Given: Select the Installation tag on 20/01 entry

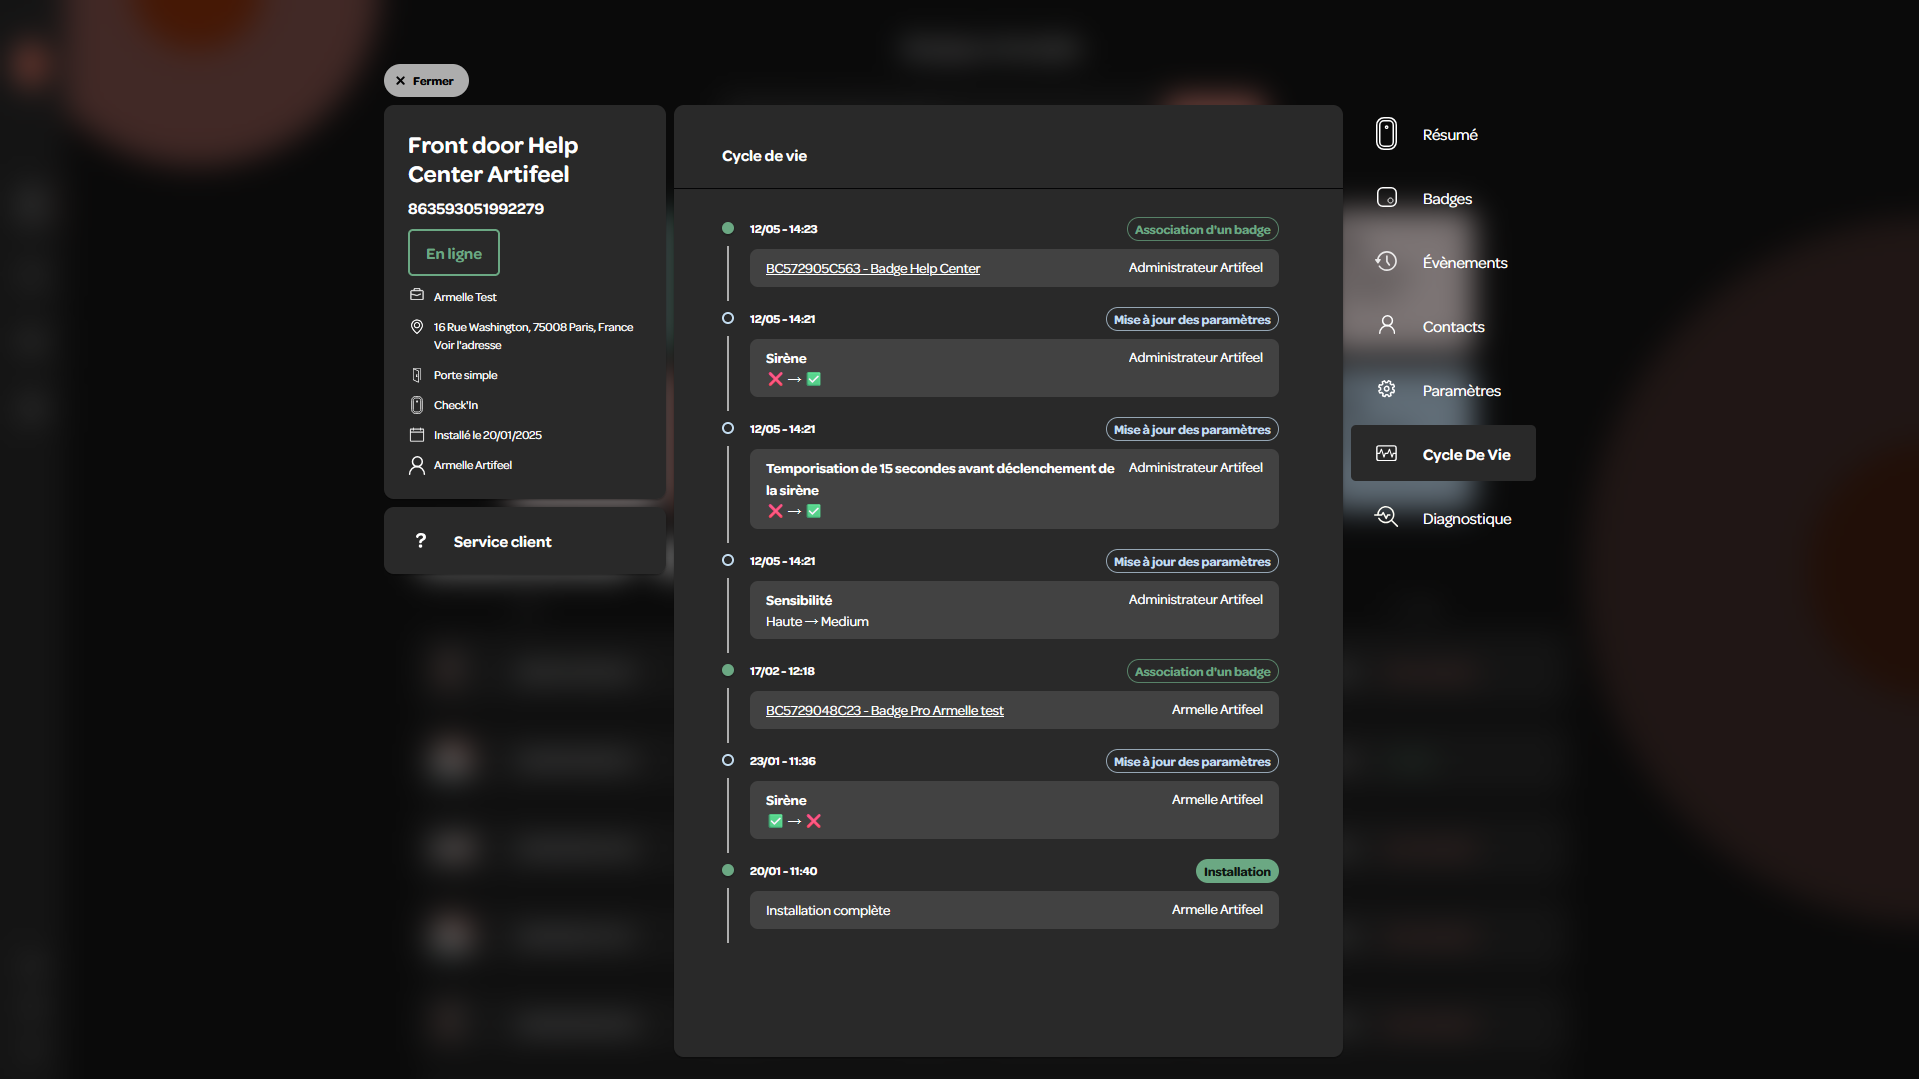Looking at the screenshot, I should pyautogui.click(x=1237, y=871).
